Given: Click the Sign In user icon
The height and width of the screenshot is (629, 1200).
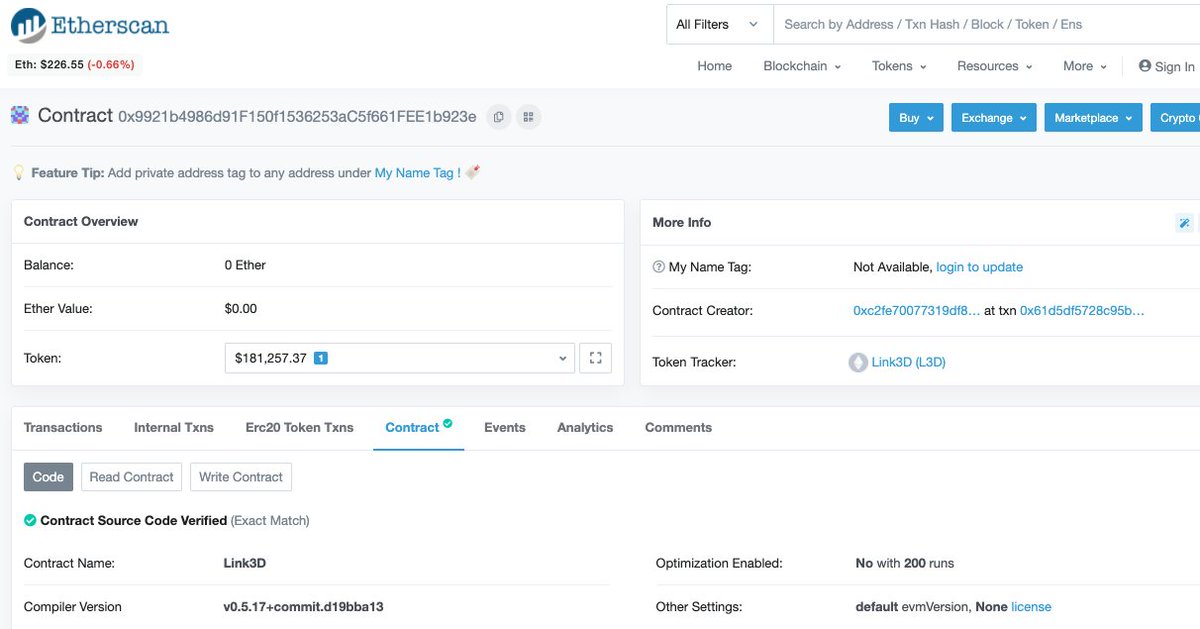Looking at the screenshot, I should [1144, 66].
